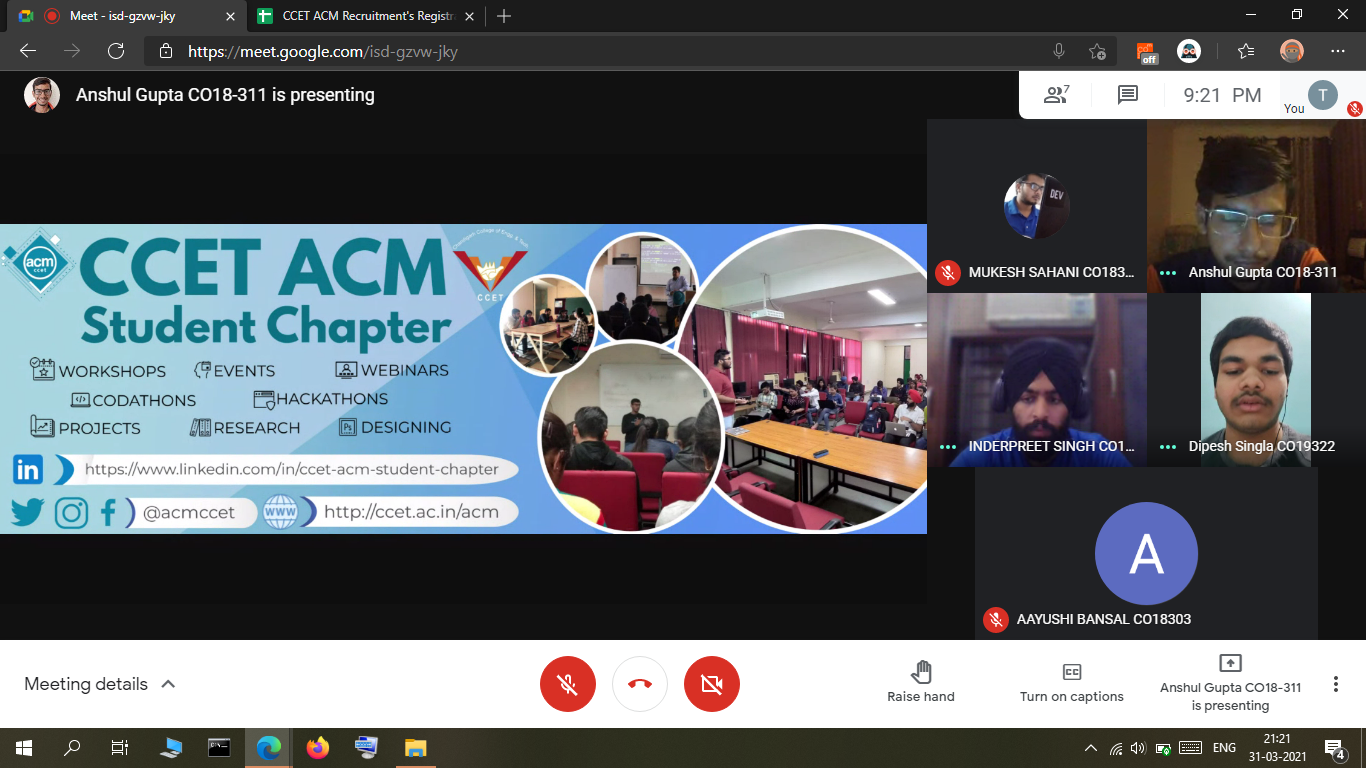Select Dipesh Singla's video tile

[x=1256, y=380]
